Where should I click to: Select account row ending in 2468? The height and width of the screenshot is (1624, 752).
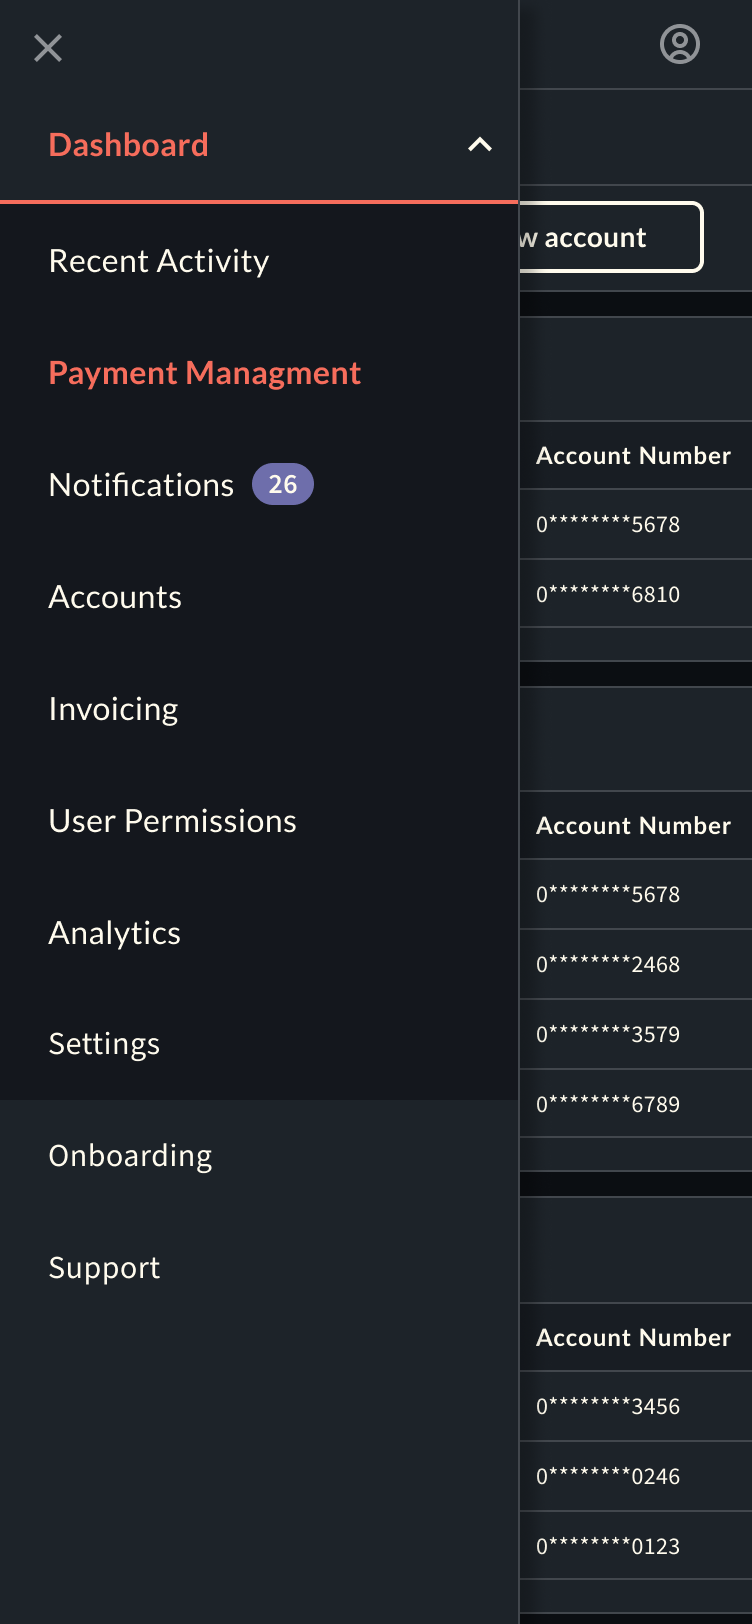[x=608, y=965]
